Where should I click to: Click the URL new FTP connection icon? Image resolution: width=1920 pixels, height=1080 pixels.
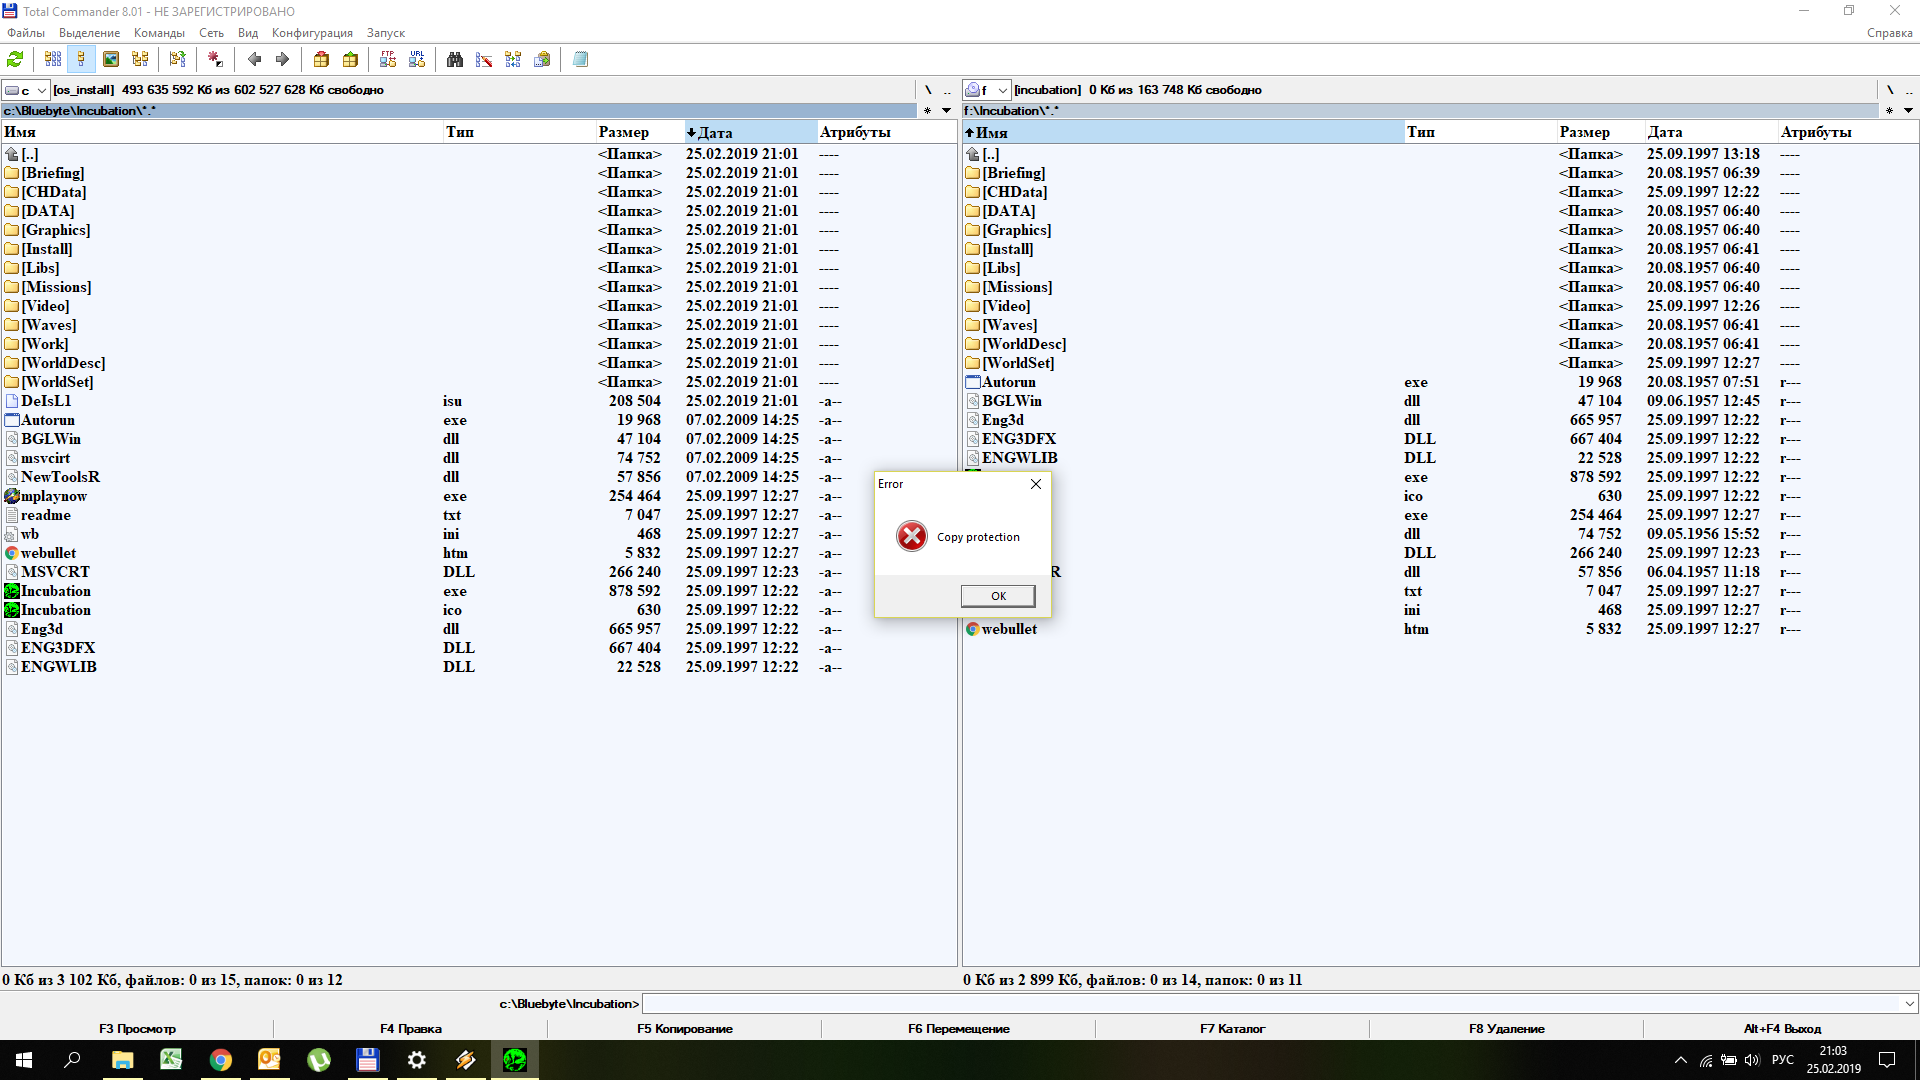click(x=417, y=60)
